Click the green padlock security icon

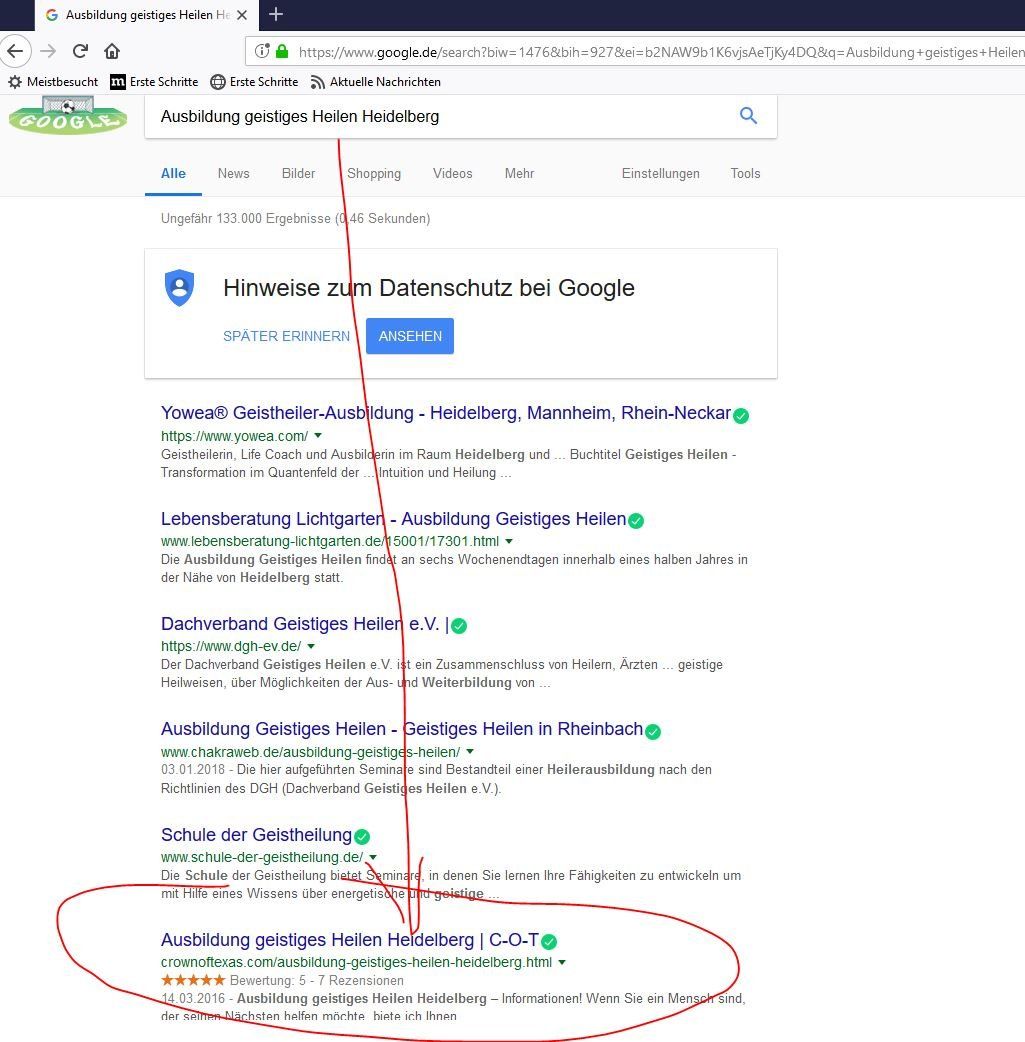pyautogui.click(x=282, y=51)
